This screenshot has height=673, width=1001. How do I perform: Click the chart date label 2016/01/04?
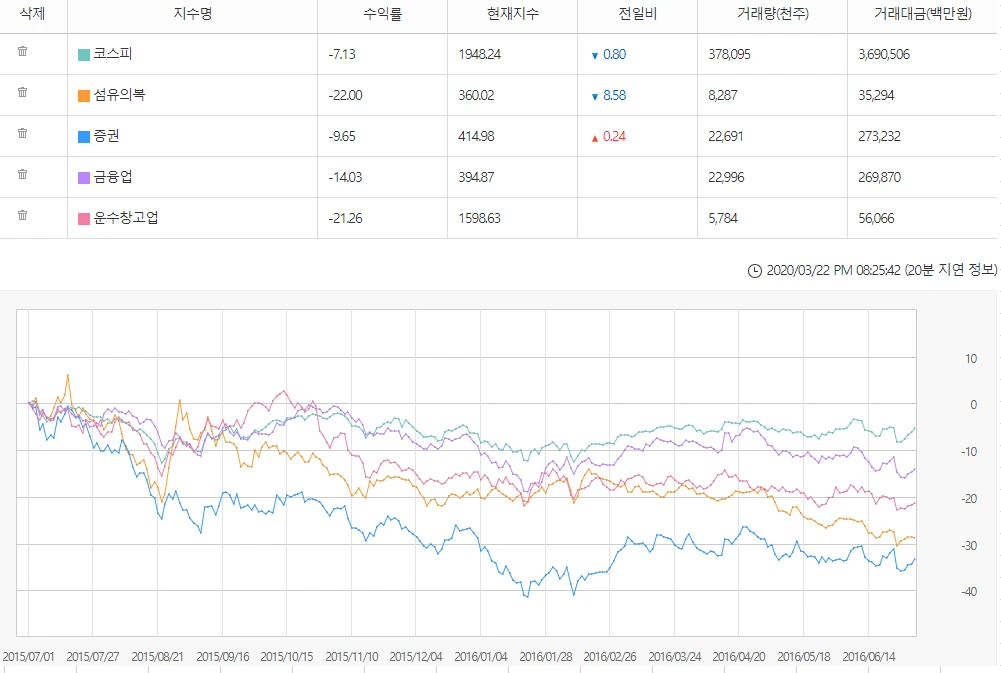(481, 656)
